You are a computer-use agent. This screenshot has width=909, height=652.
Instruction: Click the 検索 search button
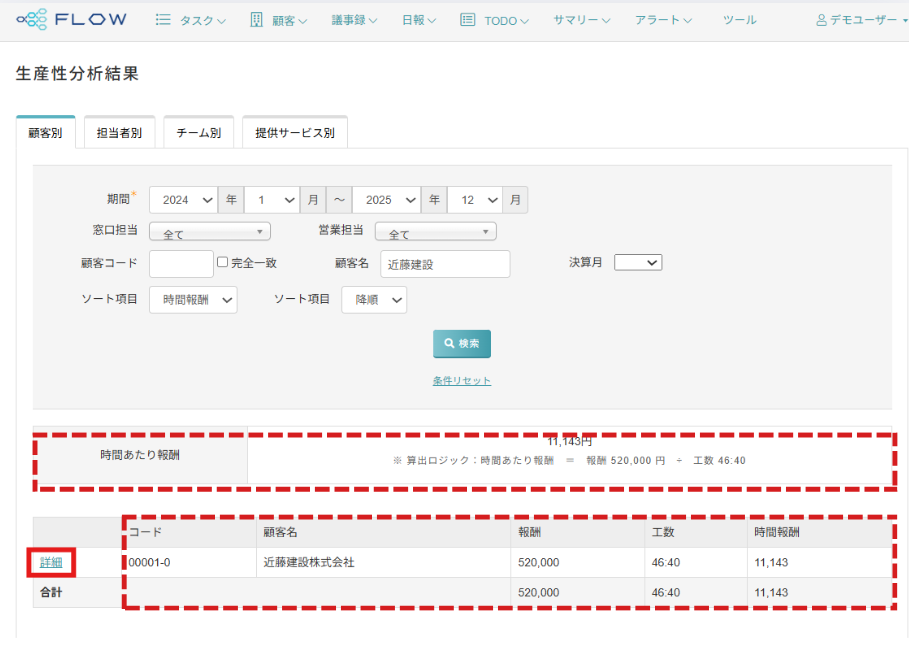tap(461, 343)
